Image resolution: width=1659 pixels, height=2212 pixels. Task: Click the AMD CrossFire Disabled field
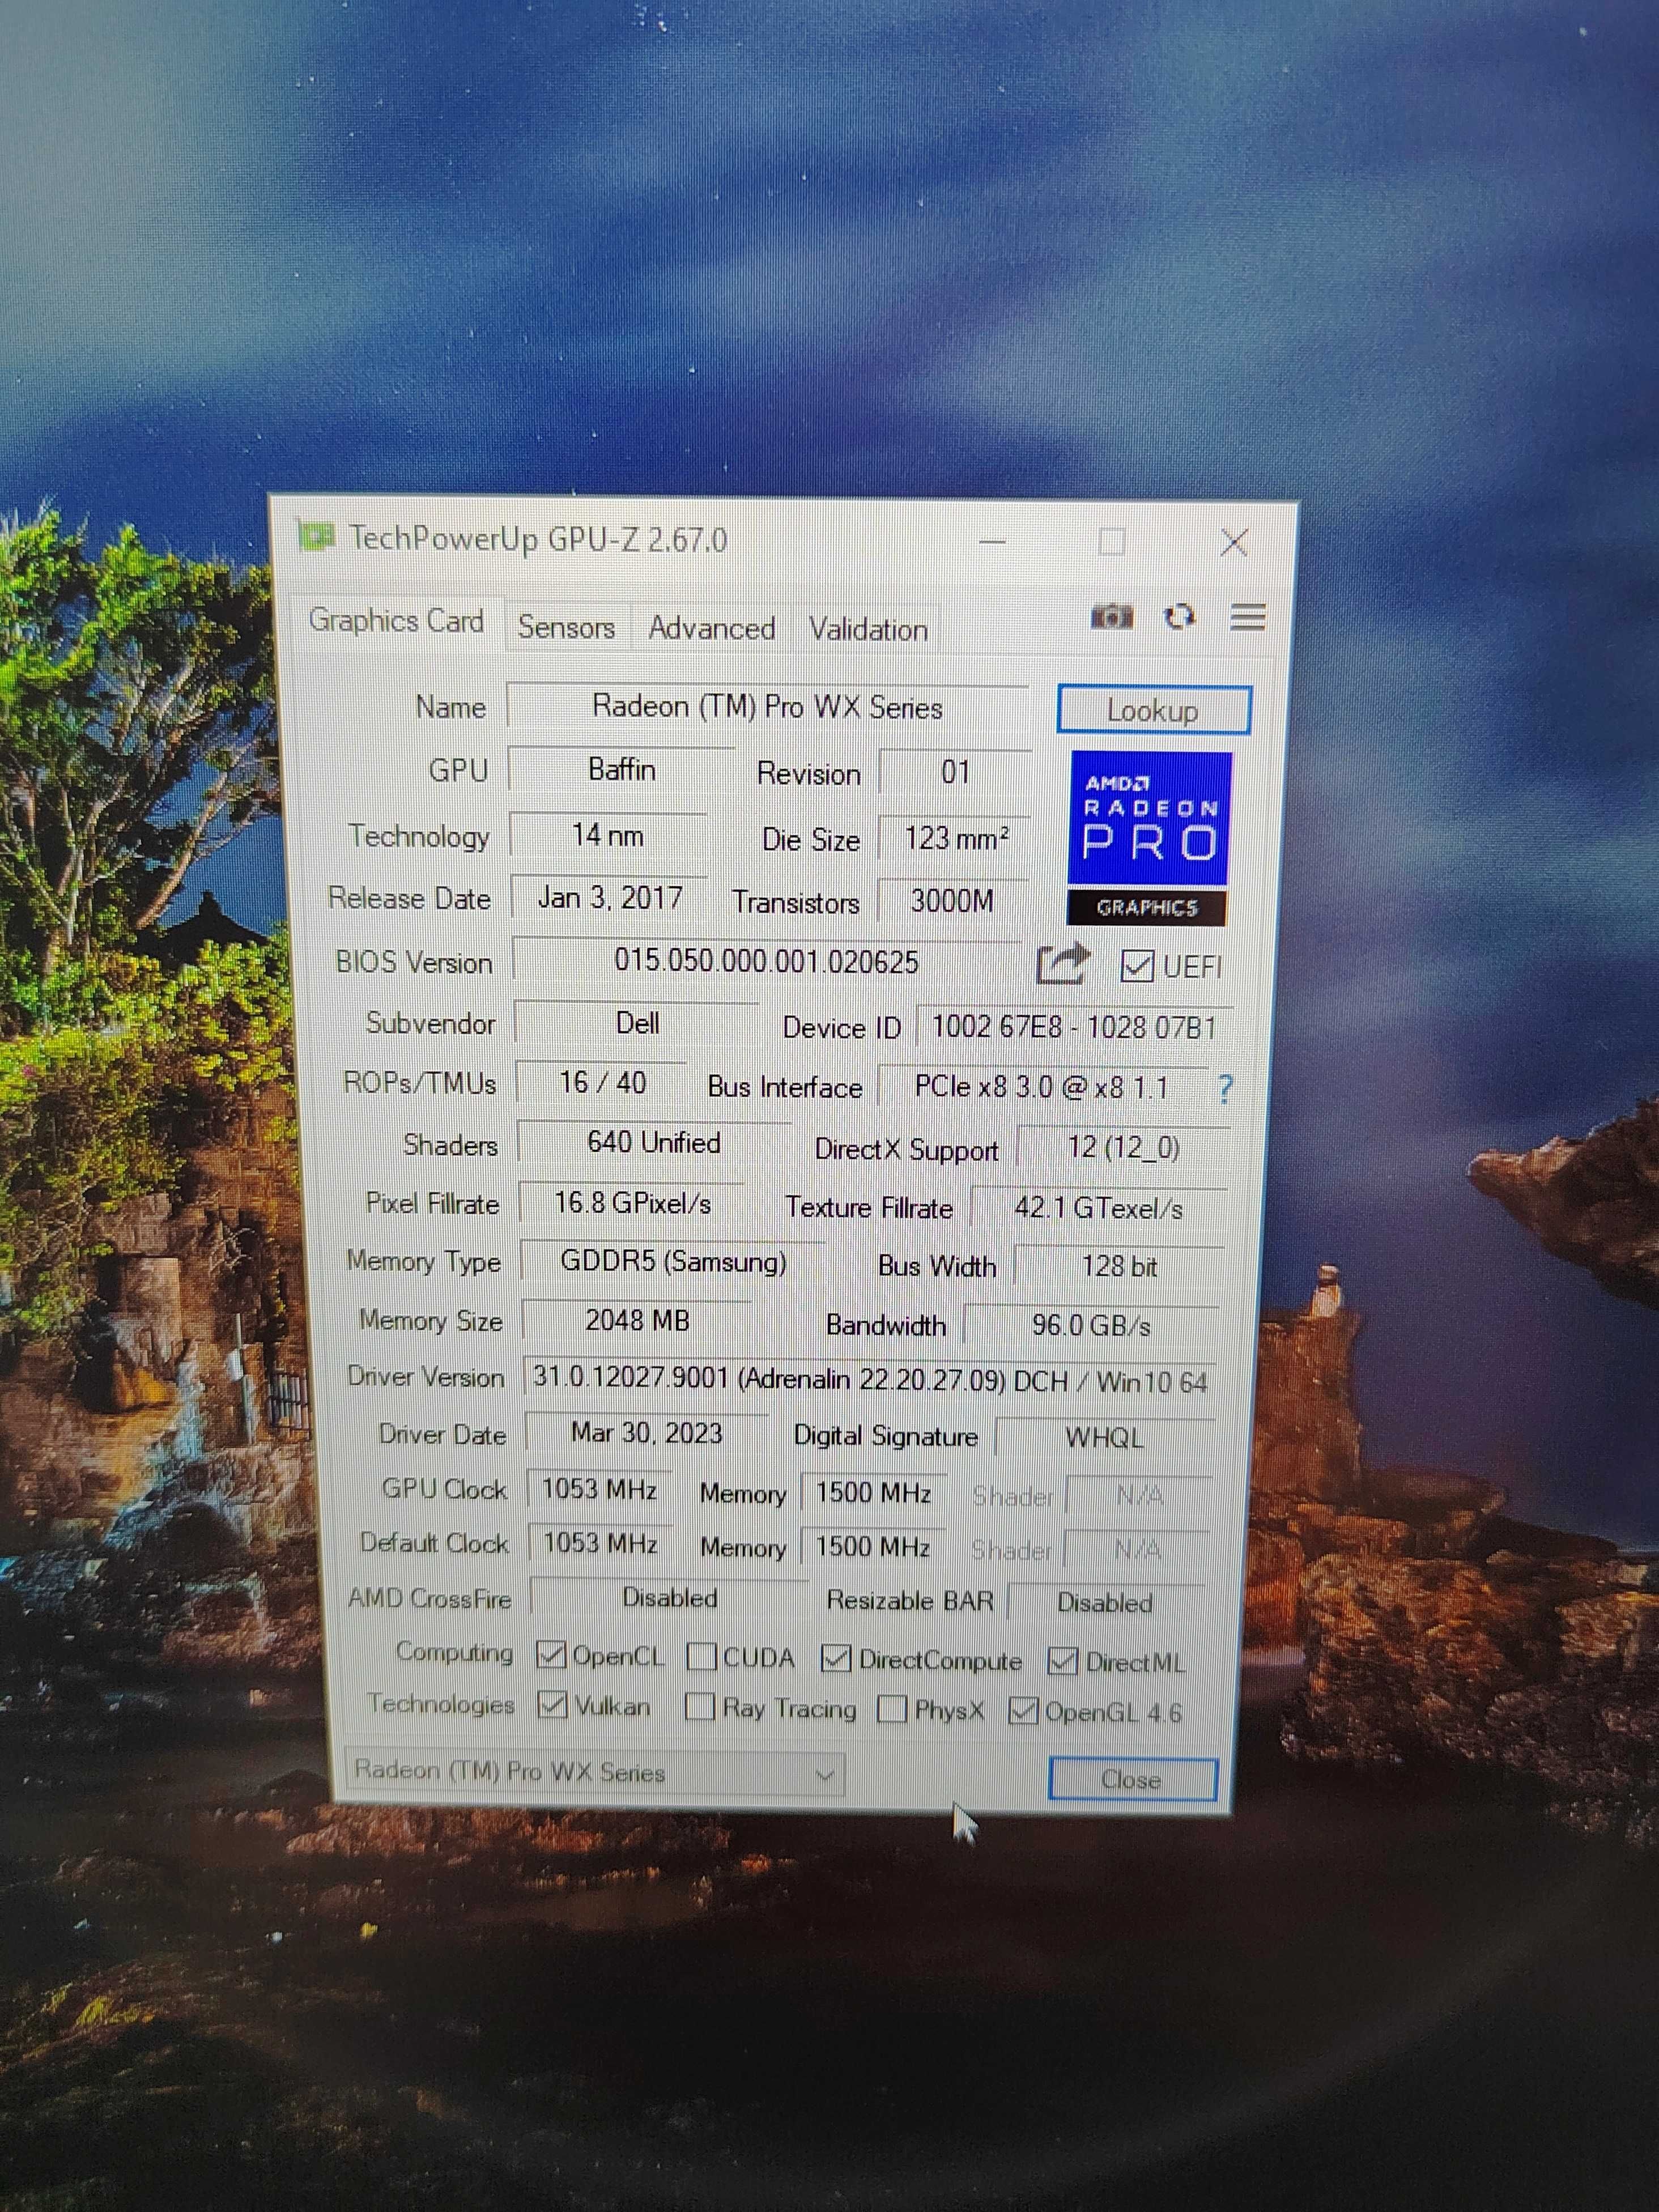pos(669,1598)
